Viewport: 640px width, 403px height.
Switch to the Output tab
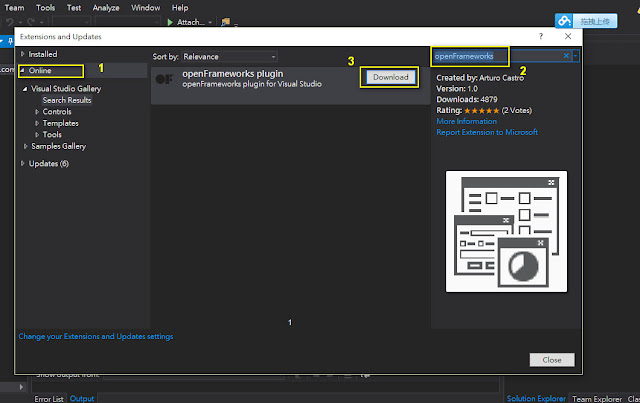pos(82,399)
